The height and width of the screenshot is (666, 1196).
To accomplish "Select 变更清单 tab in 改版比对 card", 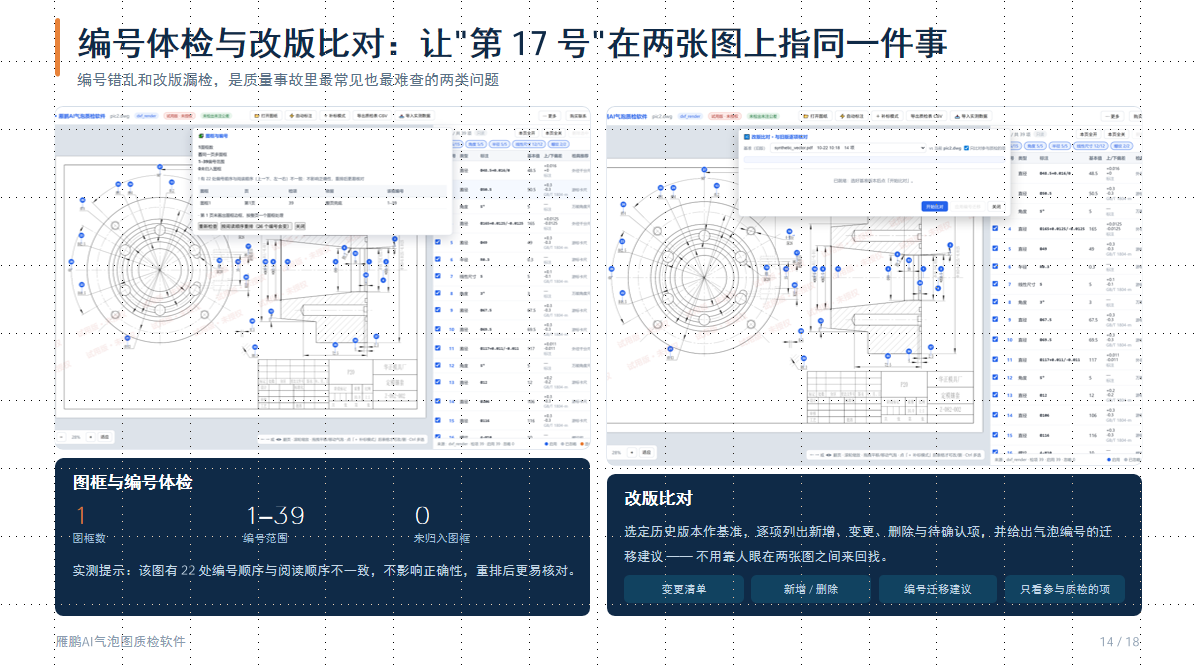I will coord(683,589).
